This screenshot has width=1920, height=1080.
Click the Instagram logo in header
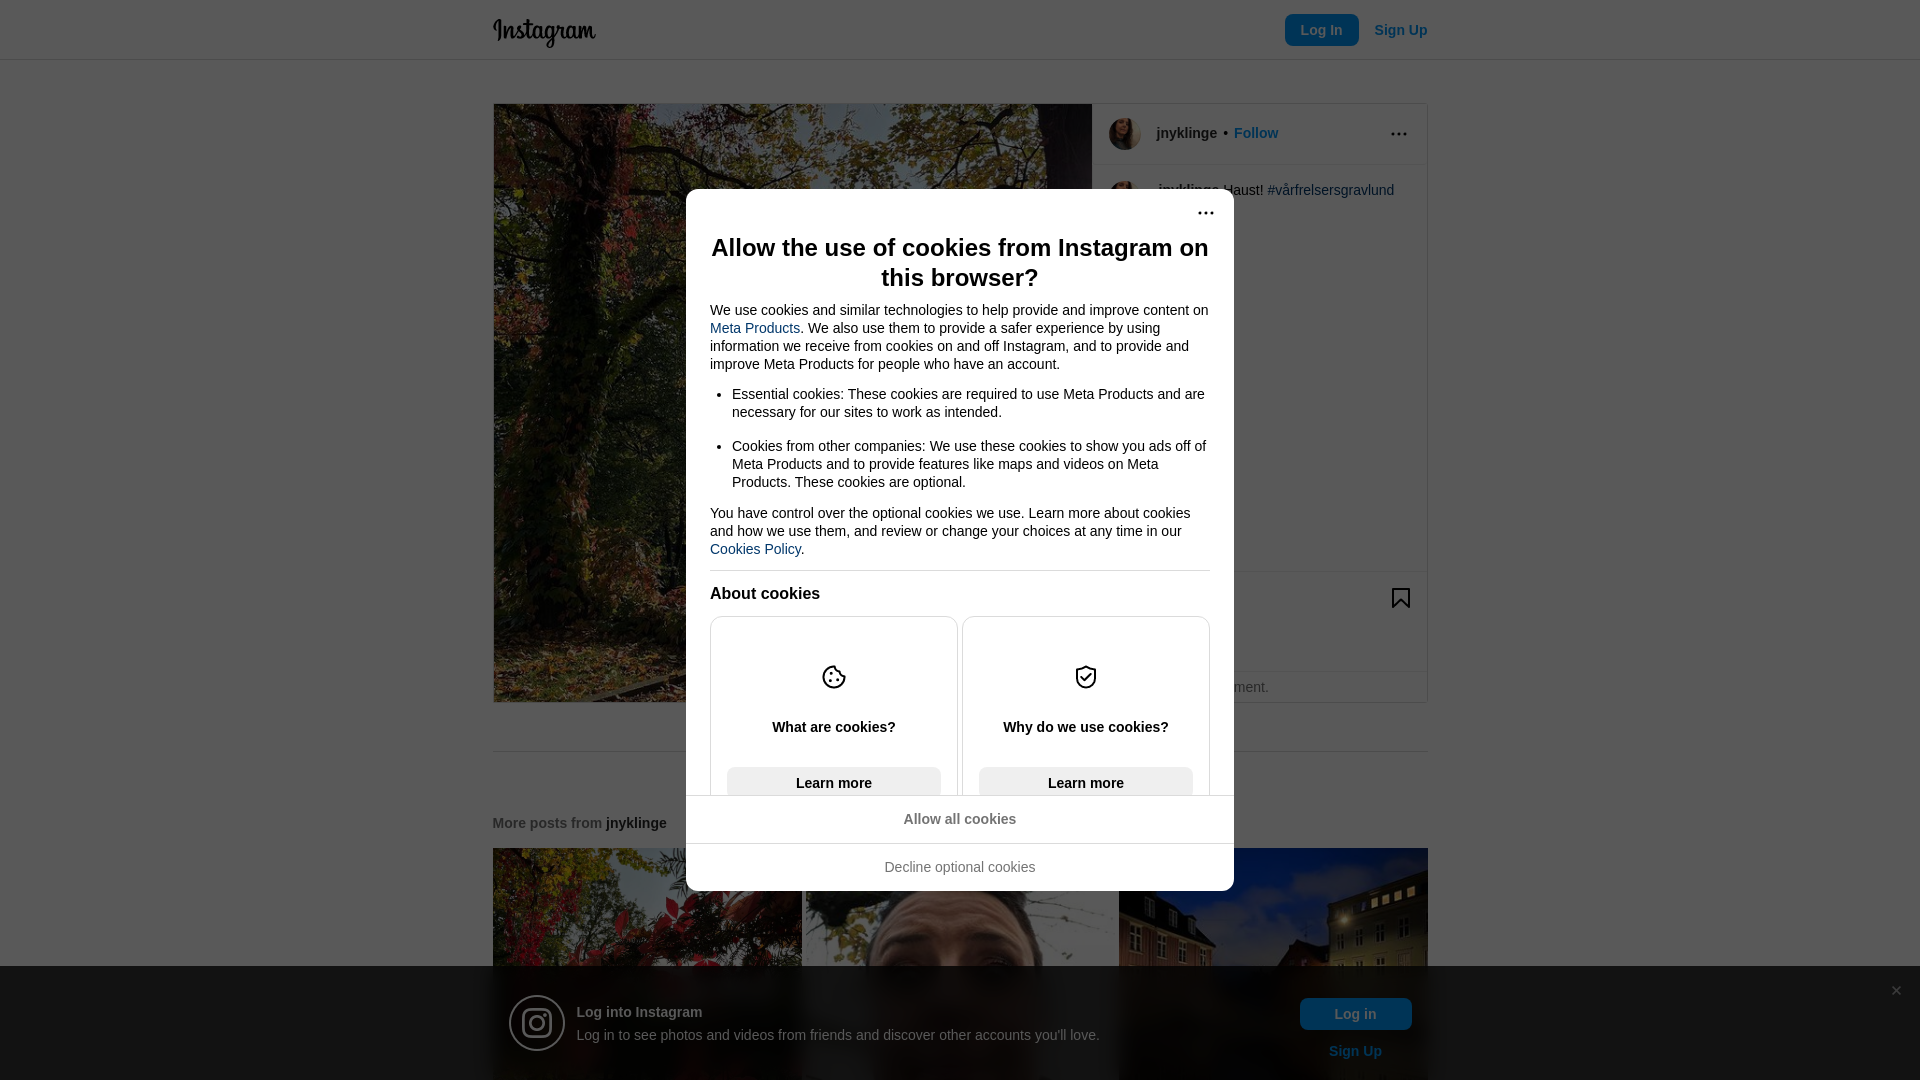tap(544, 32)
